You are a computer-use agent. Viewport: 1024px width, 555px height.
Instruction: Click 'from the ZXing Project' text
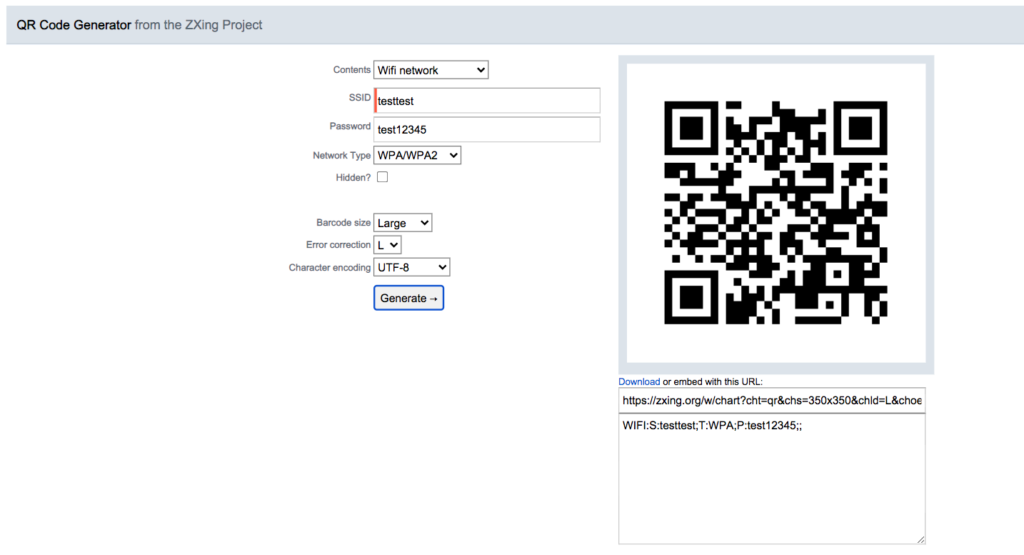[x=199, y=25]
